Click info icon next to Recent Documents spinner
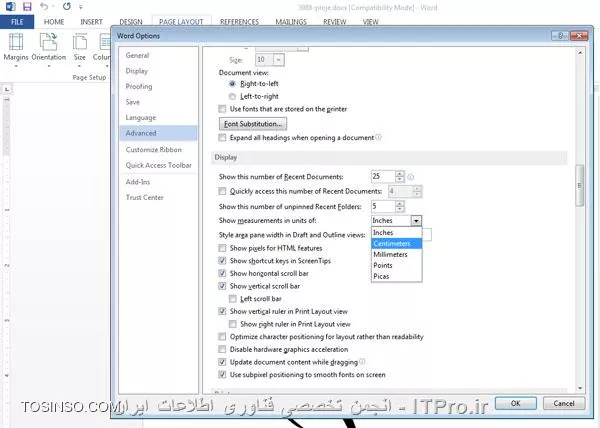The height and width of the screenshot is (428, 600). click(411, 177)
